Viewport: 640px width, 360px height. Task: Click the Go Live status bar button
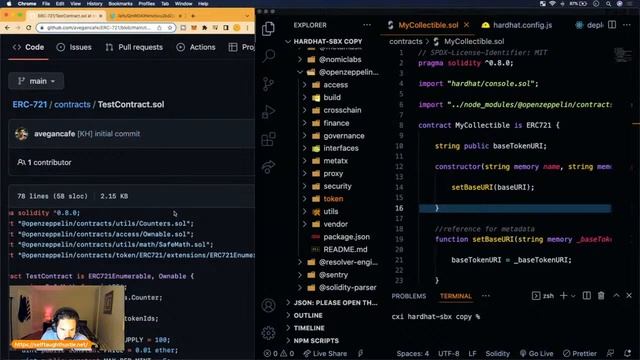pyautogui.click(x=536, y=353)
